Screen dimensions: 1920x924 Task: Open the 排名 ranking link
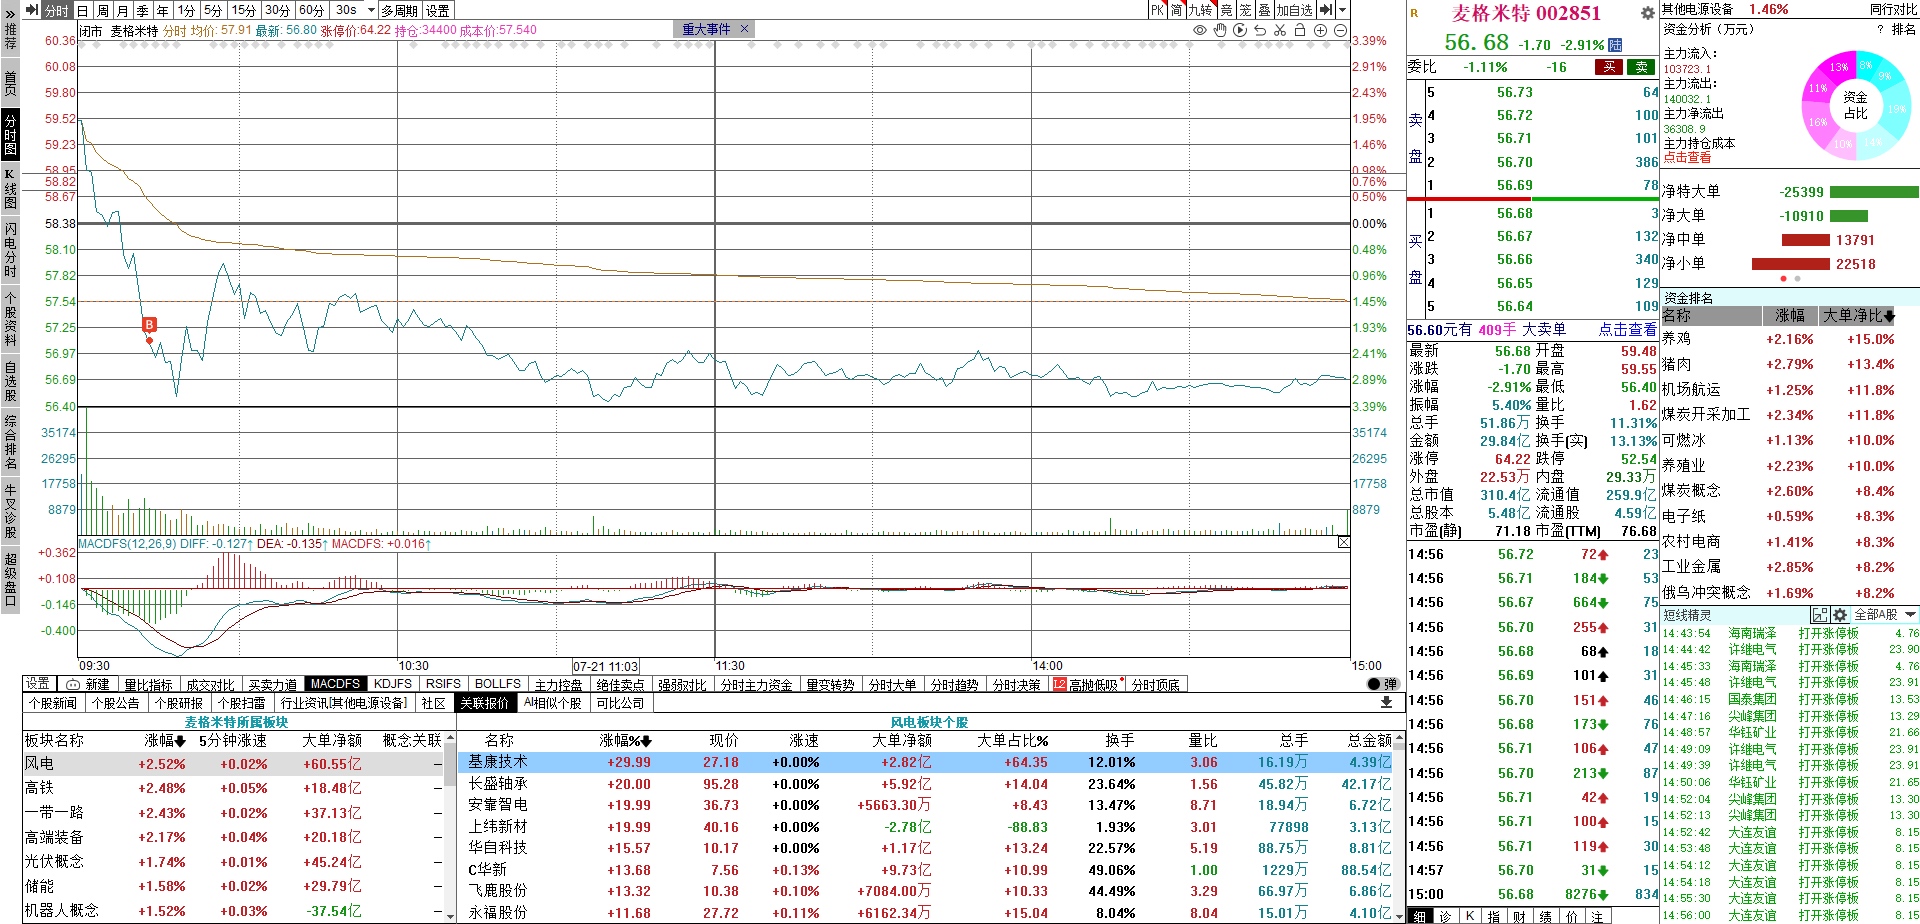1903,29
